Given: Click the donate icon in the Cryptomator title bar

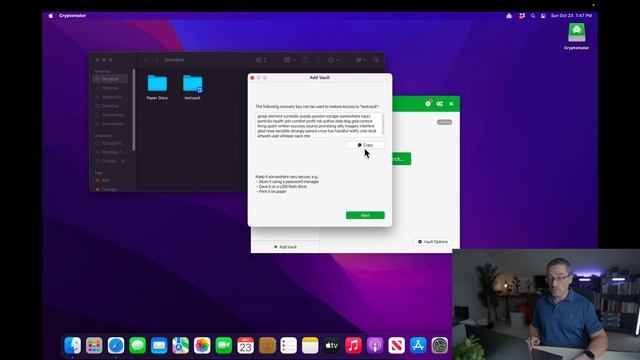Looking at the screenshot, I should [428, 104].
